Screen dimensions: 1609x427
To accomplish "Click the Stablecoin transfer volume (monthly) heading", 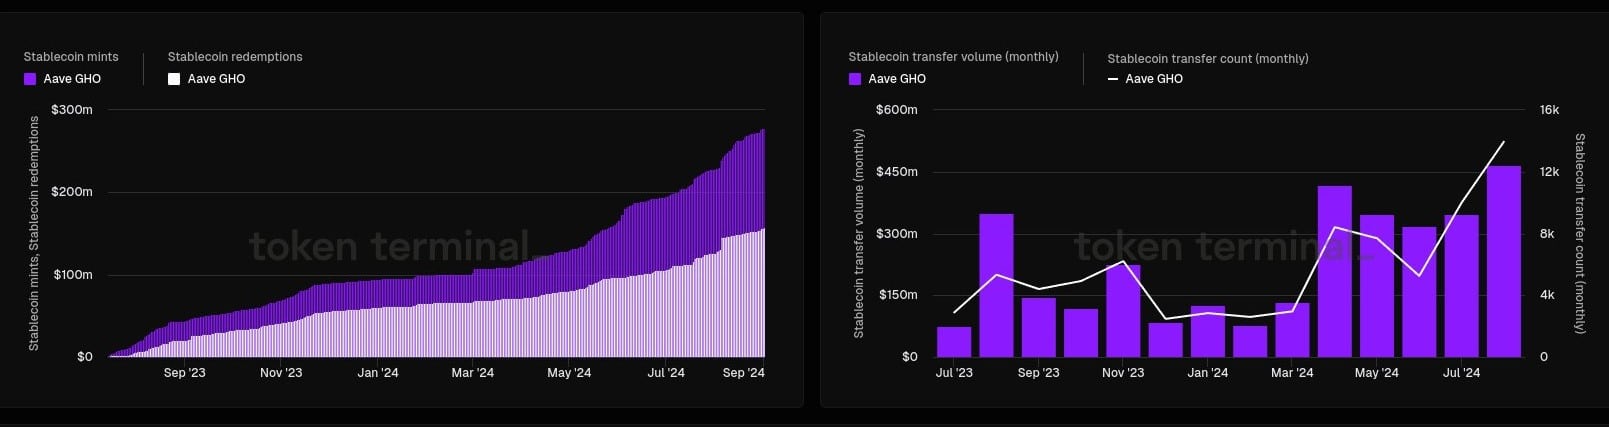I will pos(953,57).
